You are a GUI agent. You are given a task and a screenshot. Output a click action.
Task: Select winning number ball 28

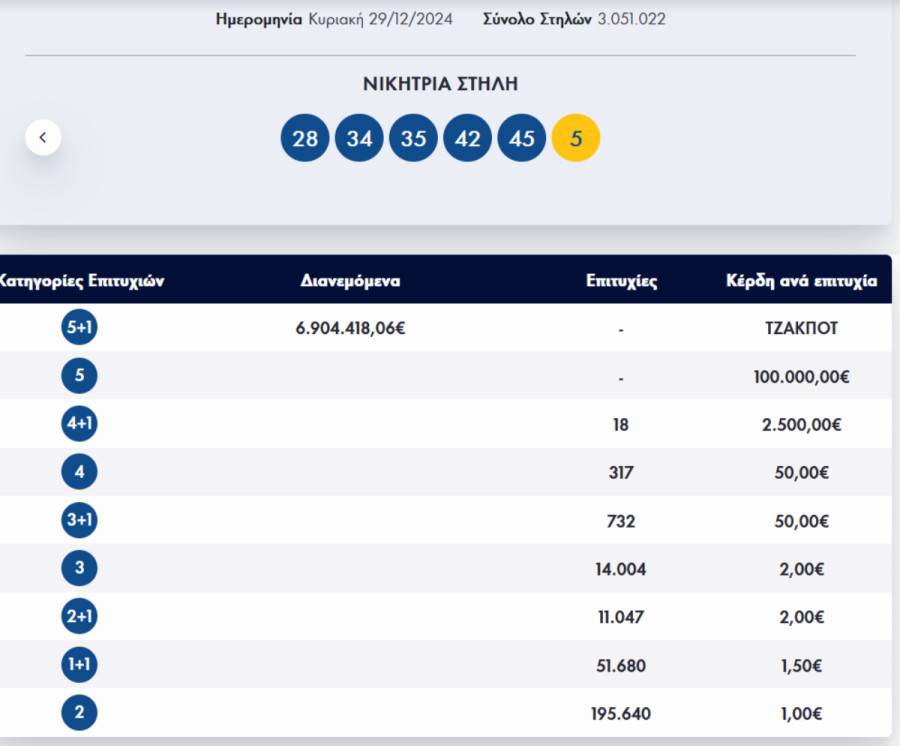click(x=305, y=138)
